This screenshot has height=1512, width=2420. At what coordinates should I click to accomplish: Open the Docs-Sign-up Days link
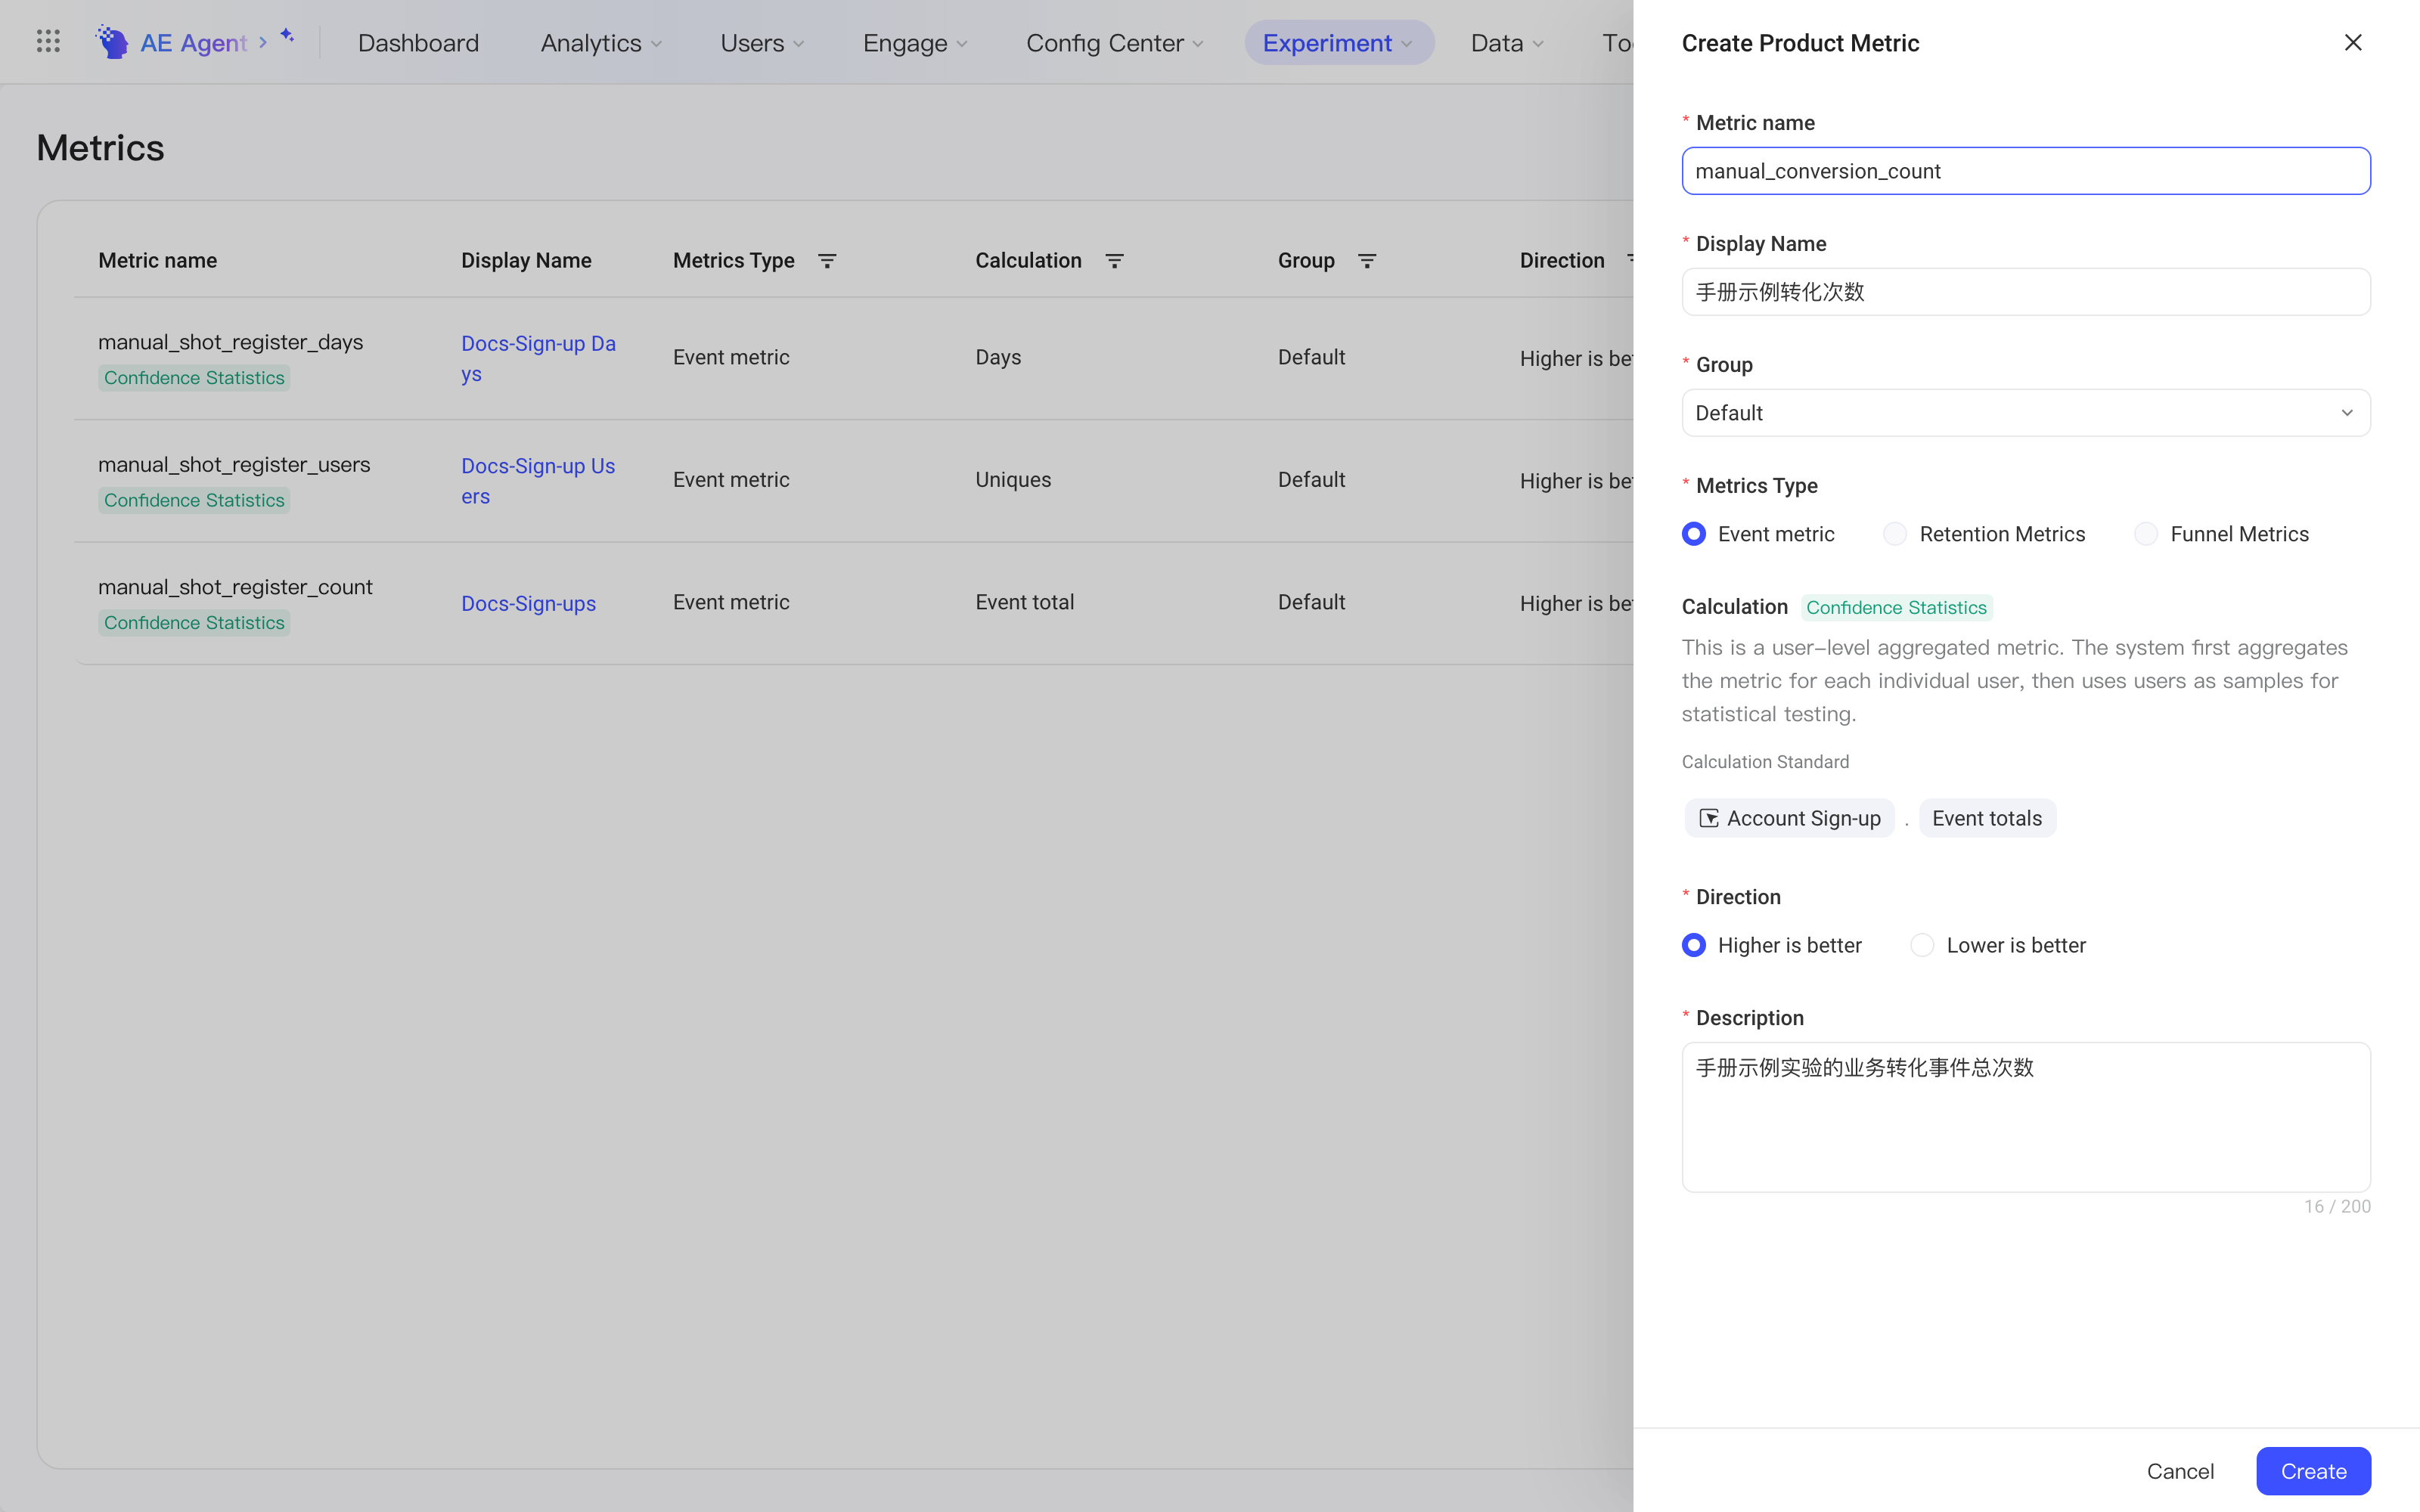pos(538,358)
